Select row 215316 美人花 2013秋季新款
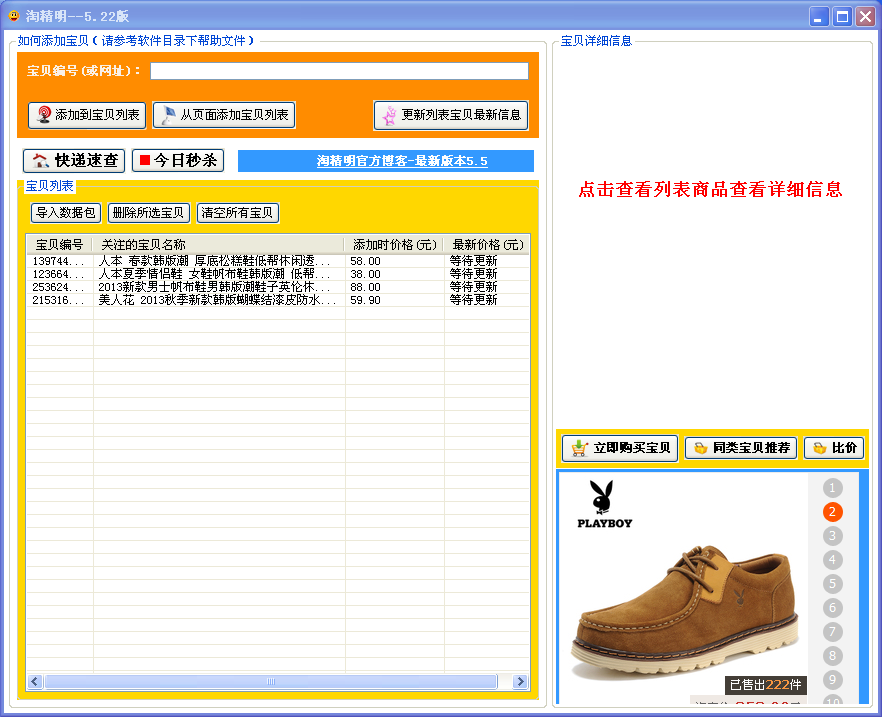882x717 pixels. 278,300
